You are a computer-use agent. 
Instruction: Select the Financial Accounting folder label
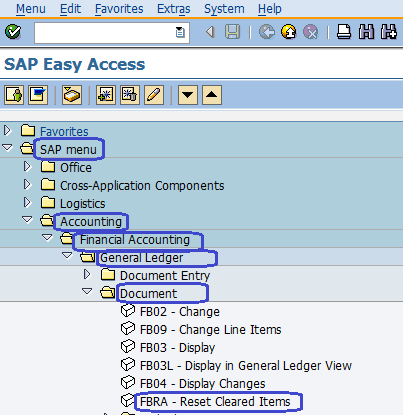click(135, 239)
